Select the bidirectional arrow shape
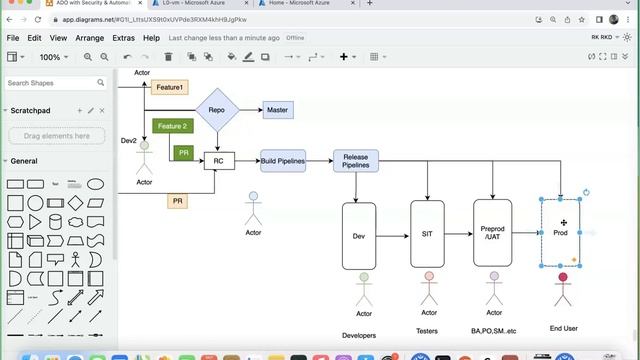This screenshot has height=360, width=640. 76,298
